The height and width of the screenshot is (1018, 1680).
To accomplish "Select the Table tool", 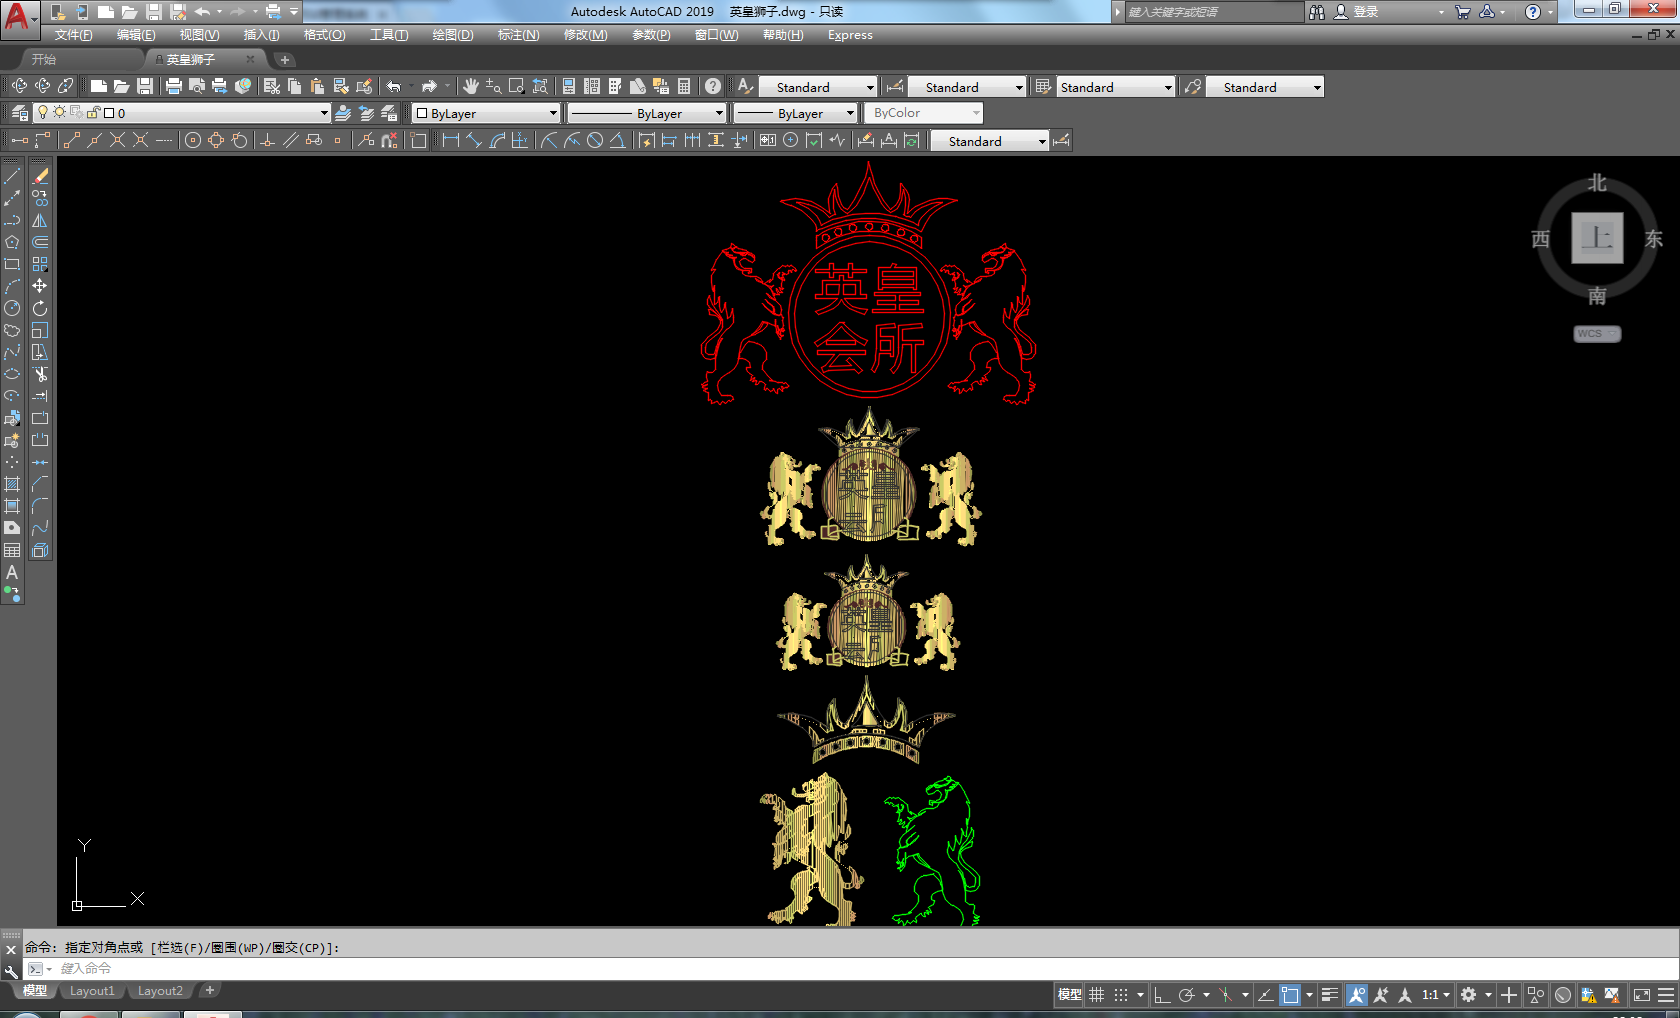I will pyautogui.click(x=12, y=550).
